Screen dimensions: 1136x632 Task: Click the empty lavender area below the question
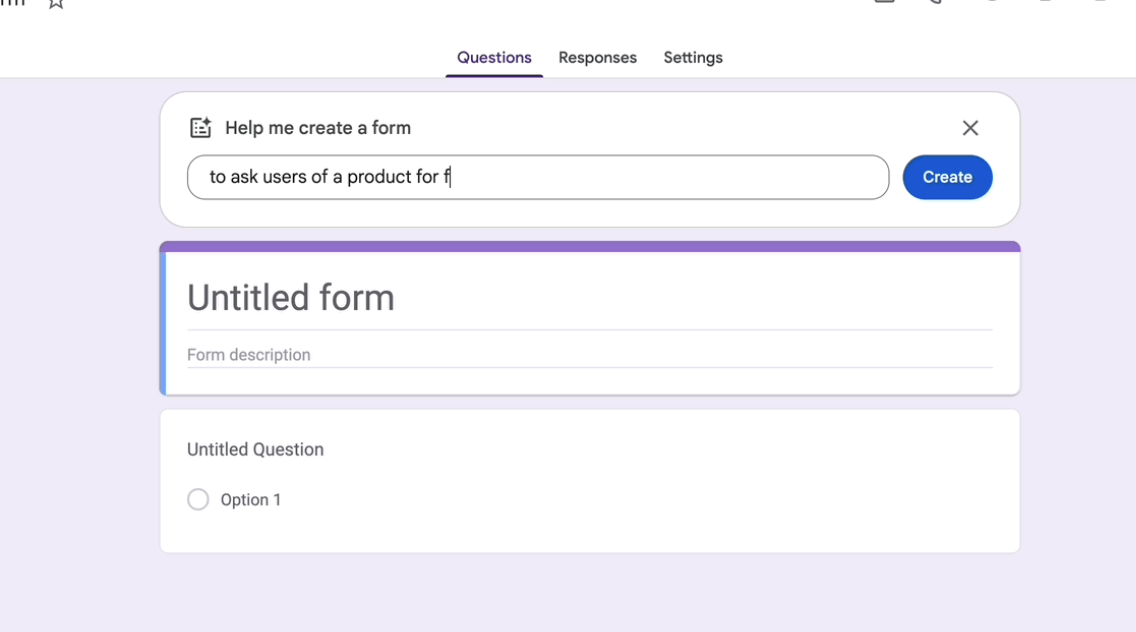point(590,595)
